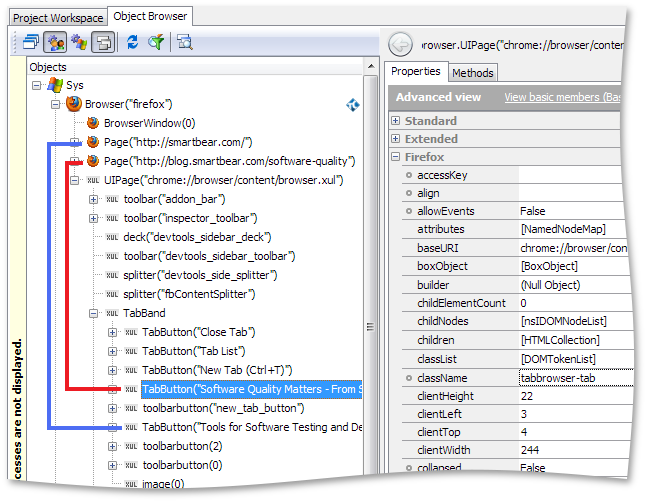Toggle the panel layout toolbar icon
648x503 pixels.
(x=103, y=42)
